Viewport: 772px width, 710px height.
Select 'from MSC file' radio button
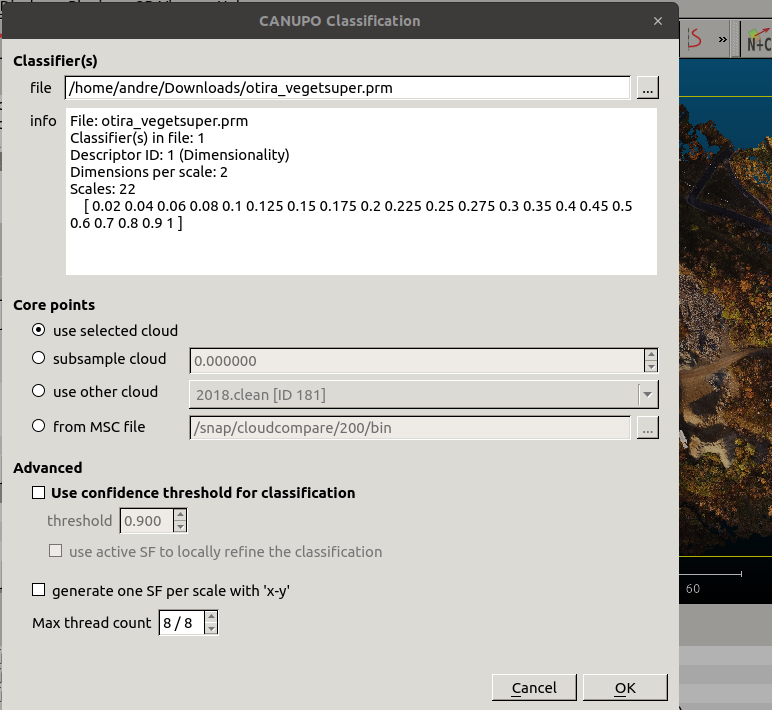pos(39,426)
